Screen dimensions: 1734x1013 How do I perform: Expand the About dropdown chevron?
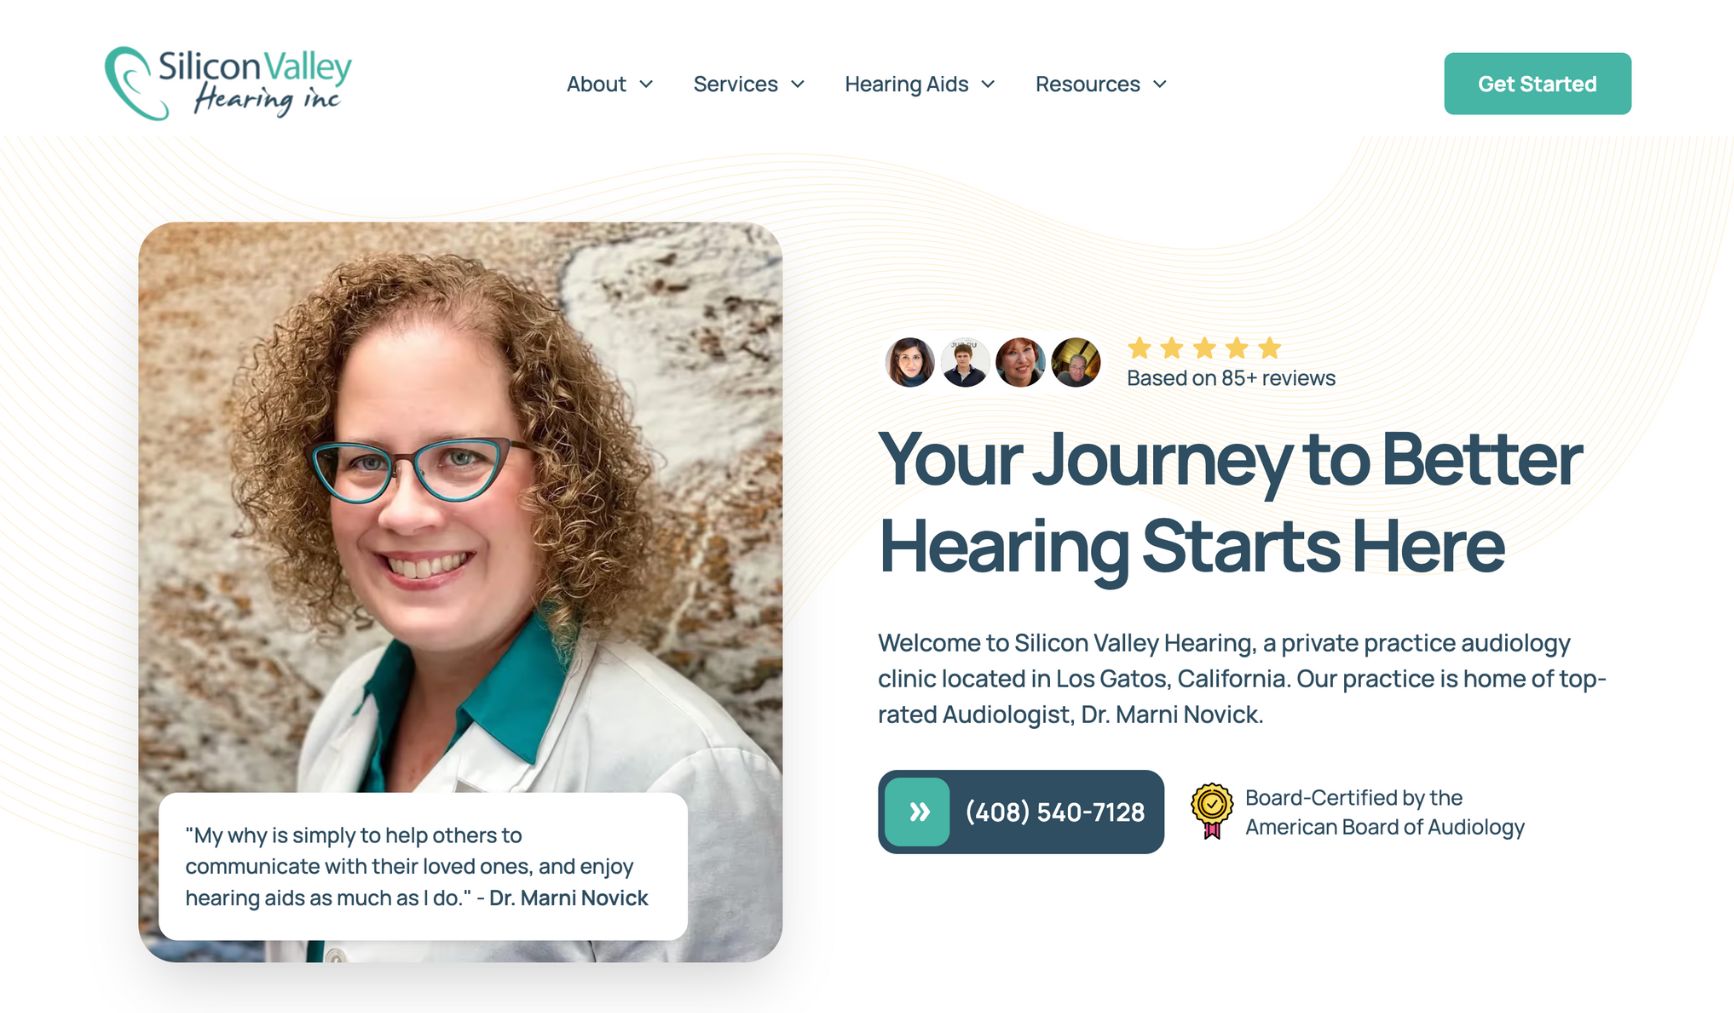point(646,84)
